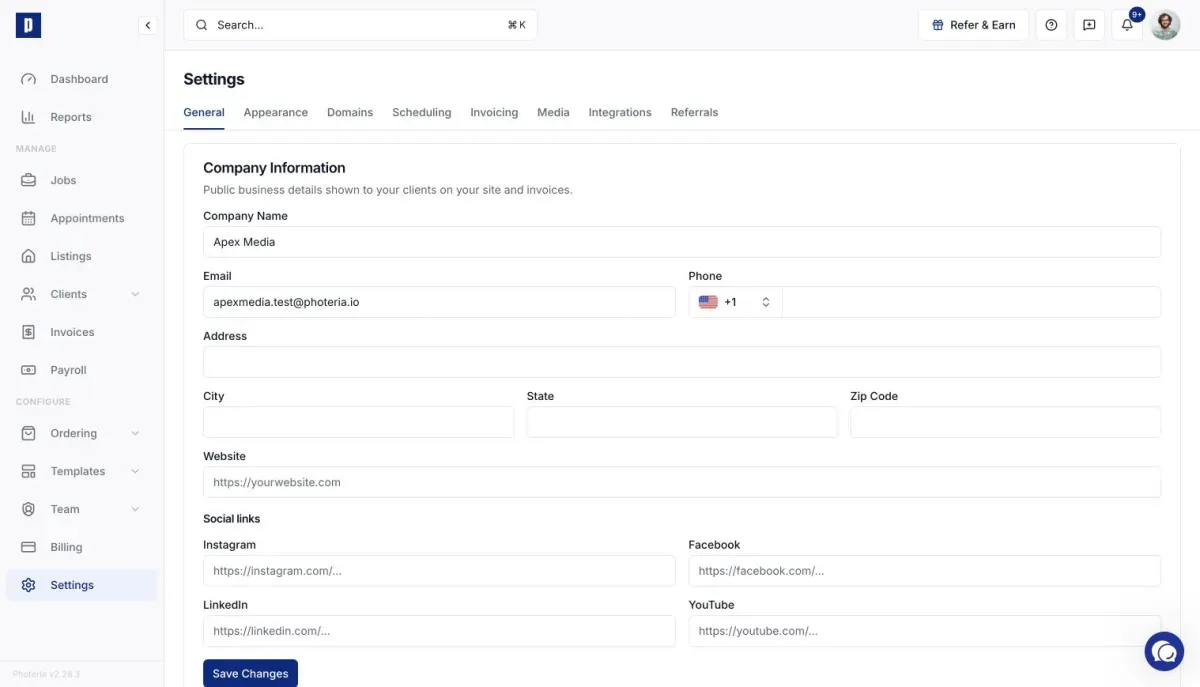1200x687 pixels.
Task: Open the feedback message icon
Action: click(x=1089, y=25)
